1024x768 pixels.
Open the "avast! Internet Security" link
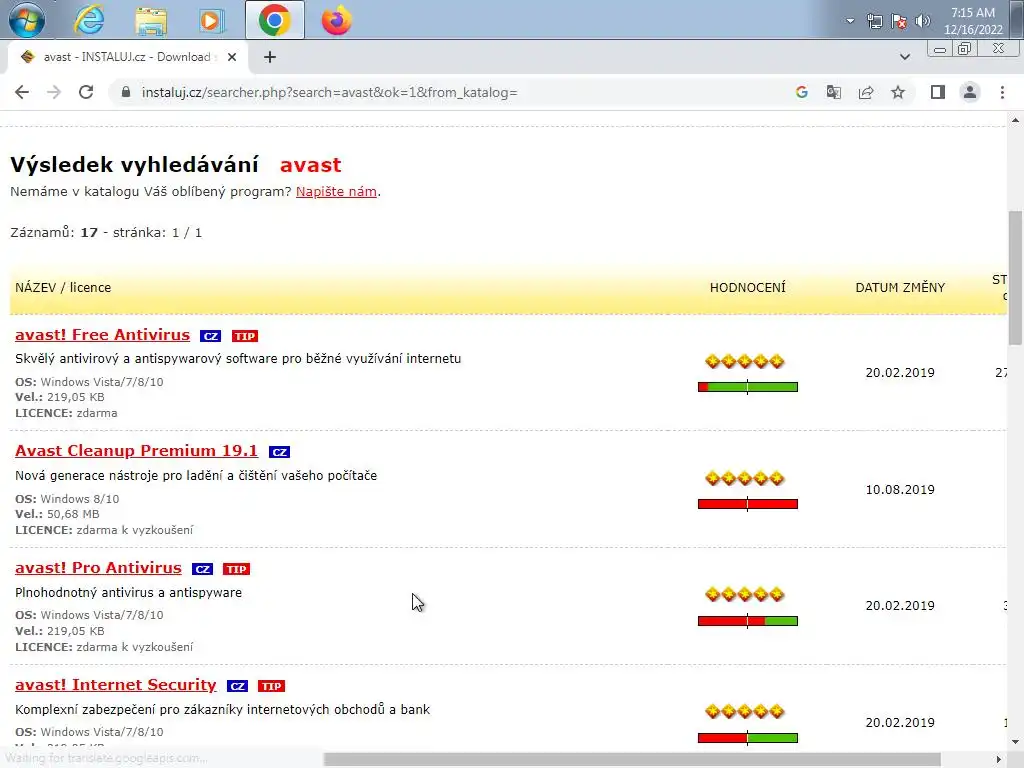click(x=116, y=684)
